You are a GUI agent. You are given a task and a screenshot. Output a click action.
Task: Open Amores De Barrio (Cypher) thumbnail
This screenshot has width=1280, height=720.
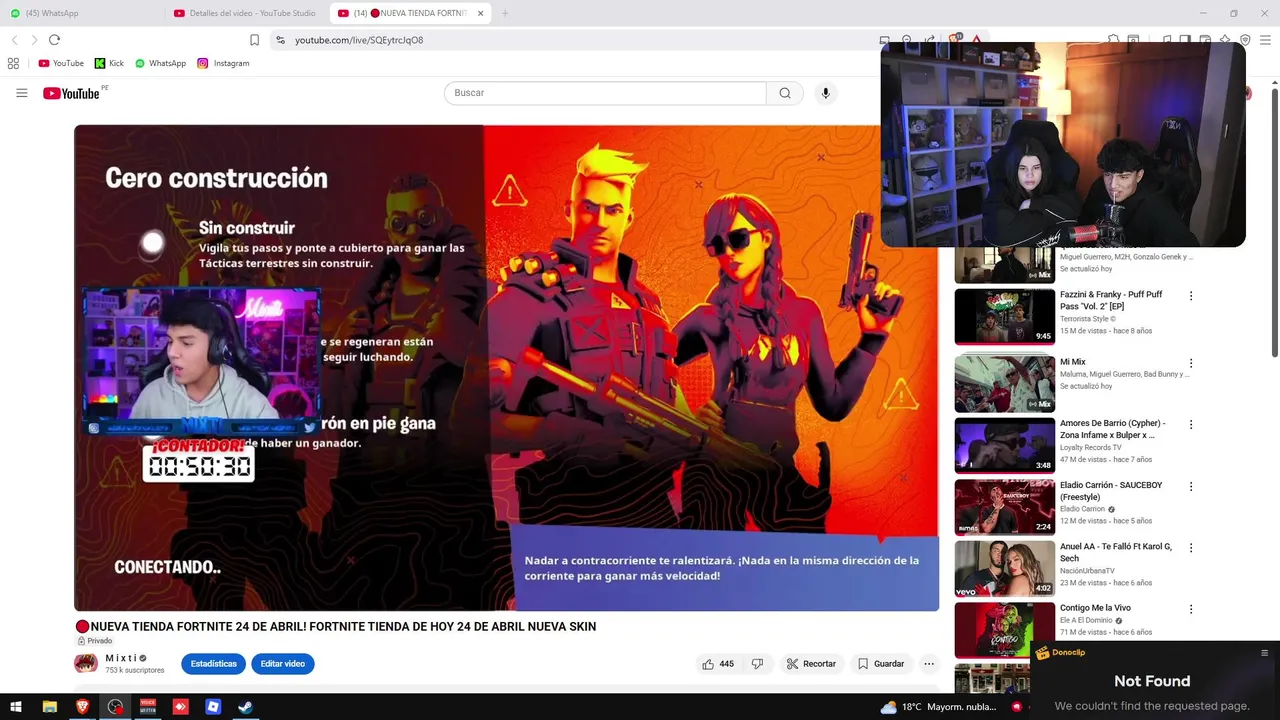(x=1004, y=445)
